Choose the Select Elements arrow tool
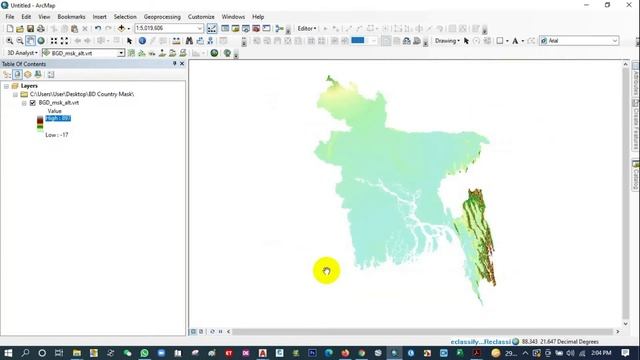The image size is (640, 360). [x=129, y=41]
